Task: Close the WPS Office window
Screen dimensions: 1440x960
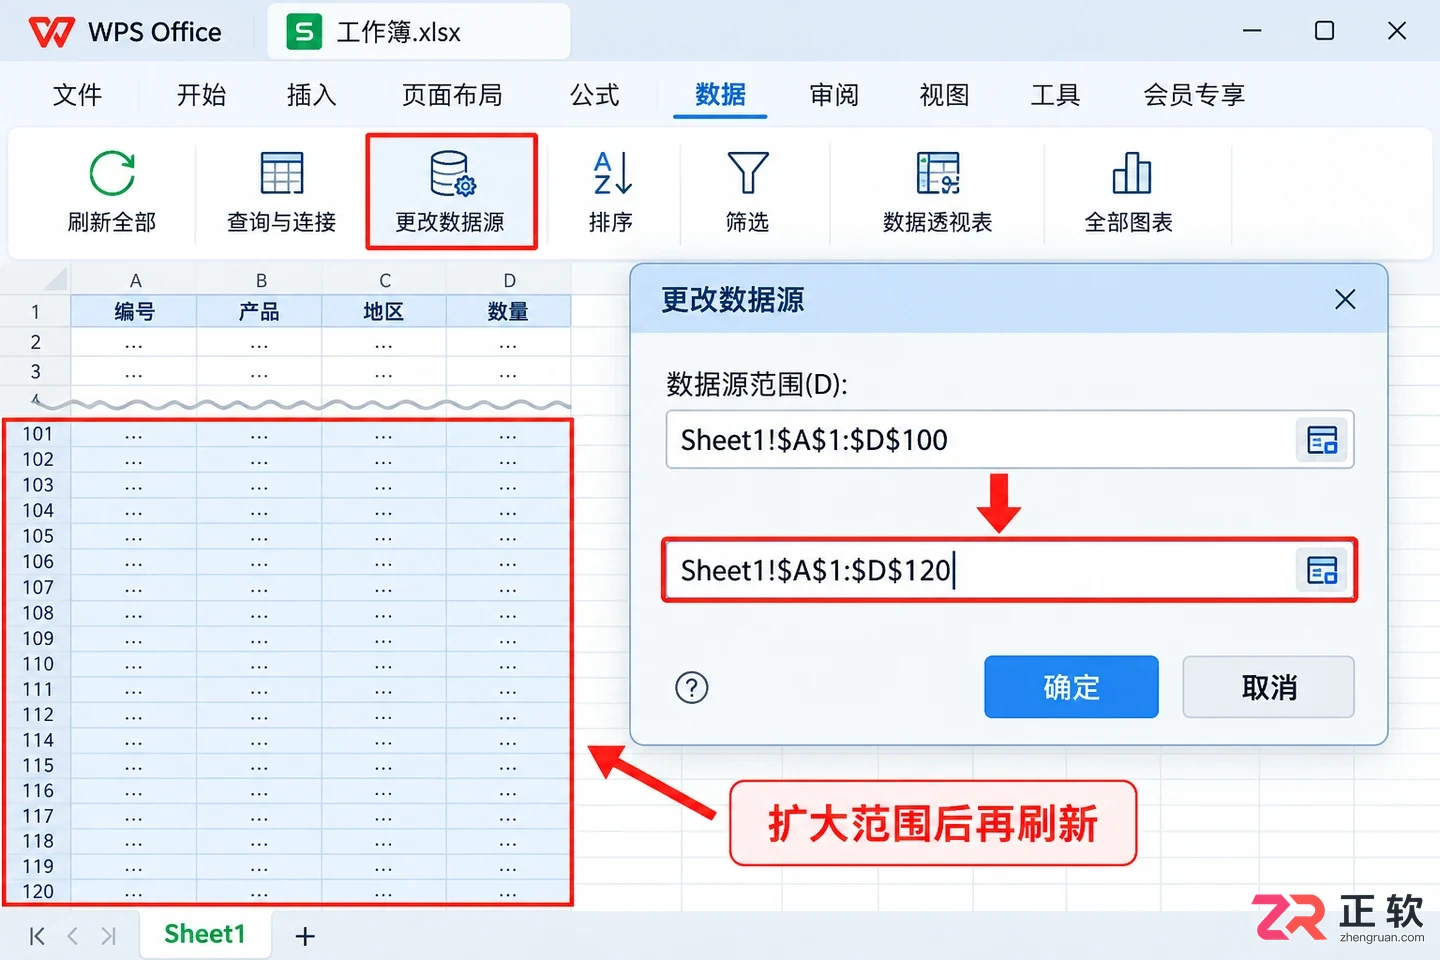Action: tap(1397, 31)
